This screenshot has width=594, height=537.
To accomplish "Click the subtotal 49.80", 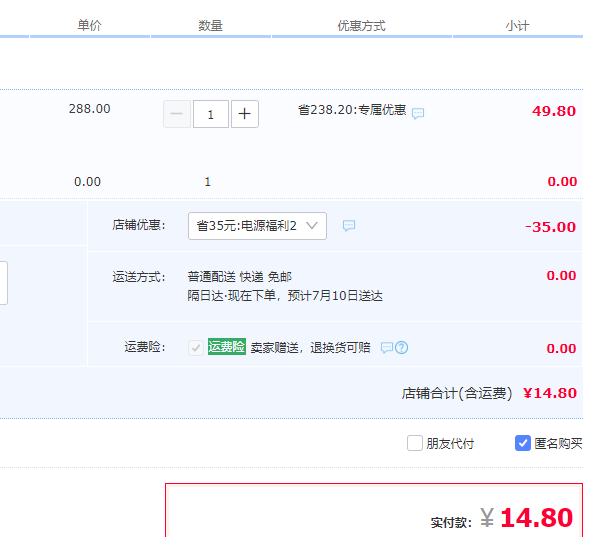I will [x=554, y=111].
